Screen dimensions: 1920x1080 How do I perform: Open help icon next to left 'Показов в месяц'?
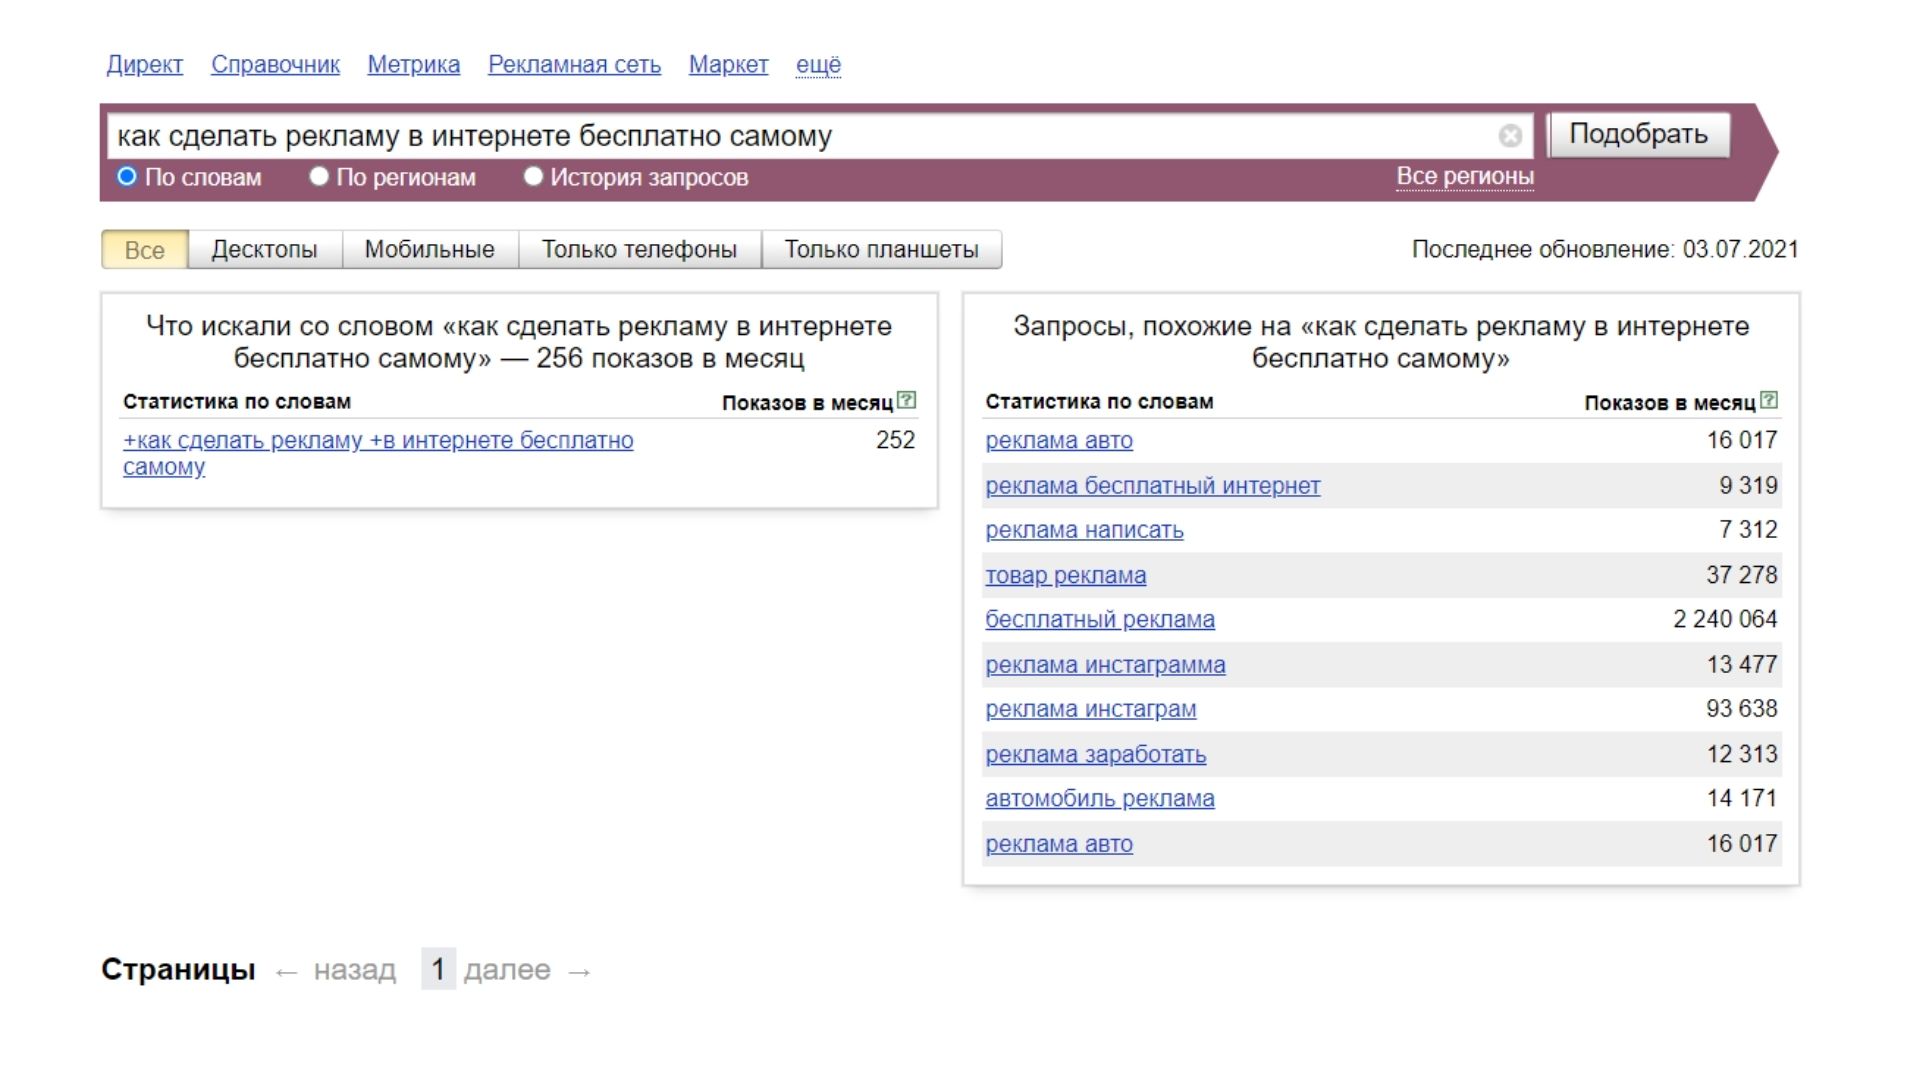point(906,400)
